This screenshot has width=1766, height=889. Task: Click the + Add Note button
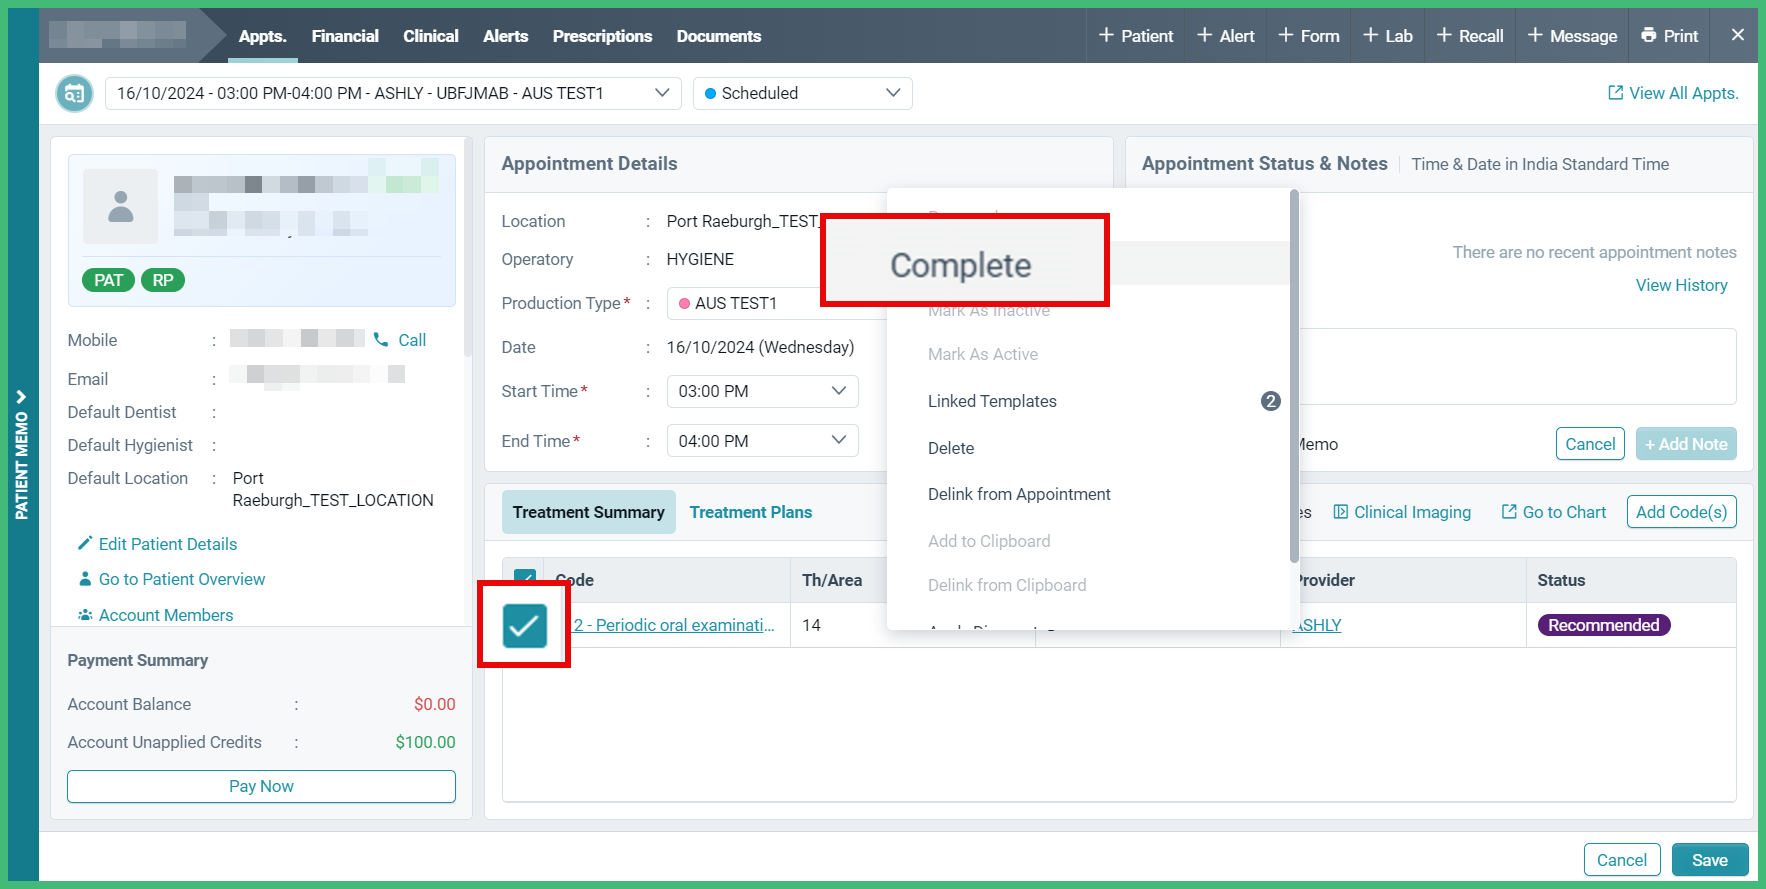point(1686,444)
